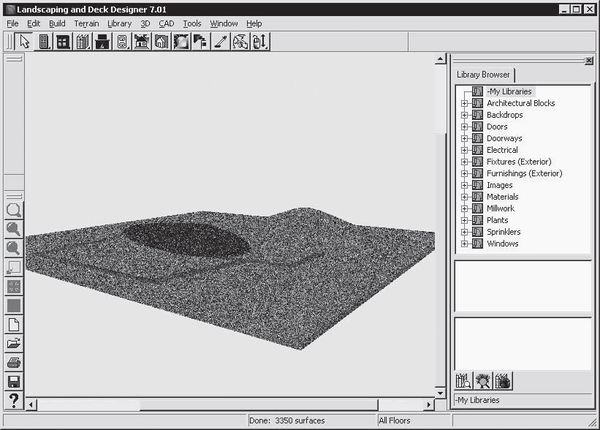Open help with the question mark icon
This screenshot has height=430, width=600.
pyautogui.click(x=15, y=401)
